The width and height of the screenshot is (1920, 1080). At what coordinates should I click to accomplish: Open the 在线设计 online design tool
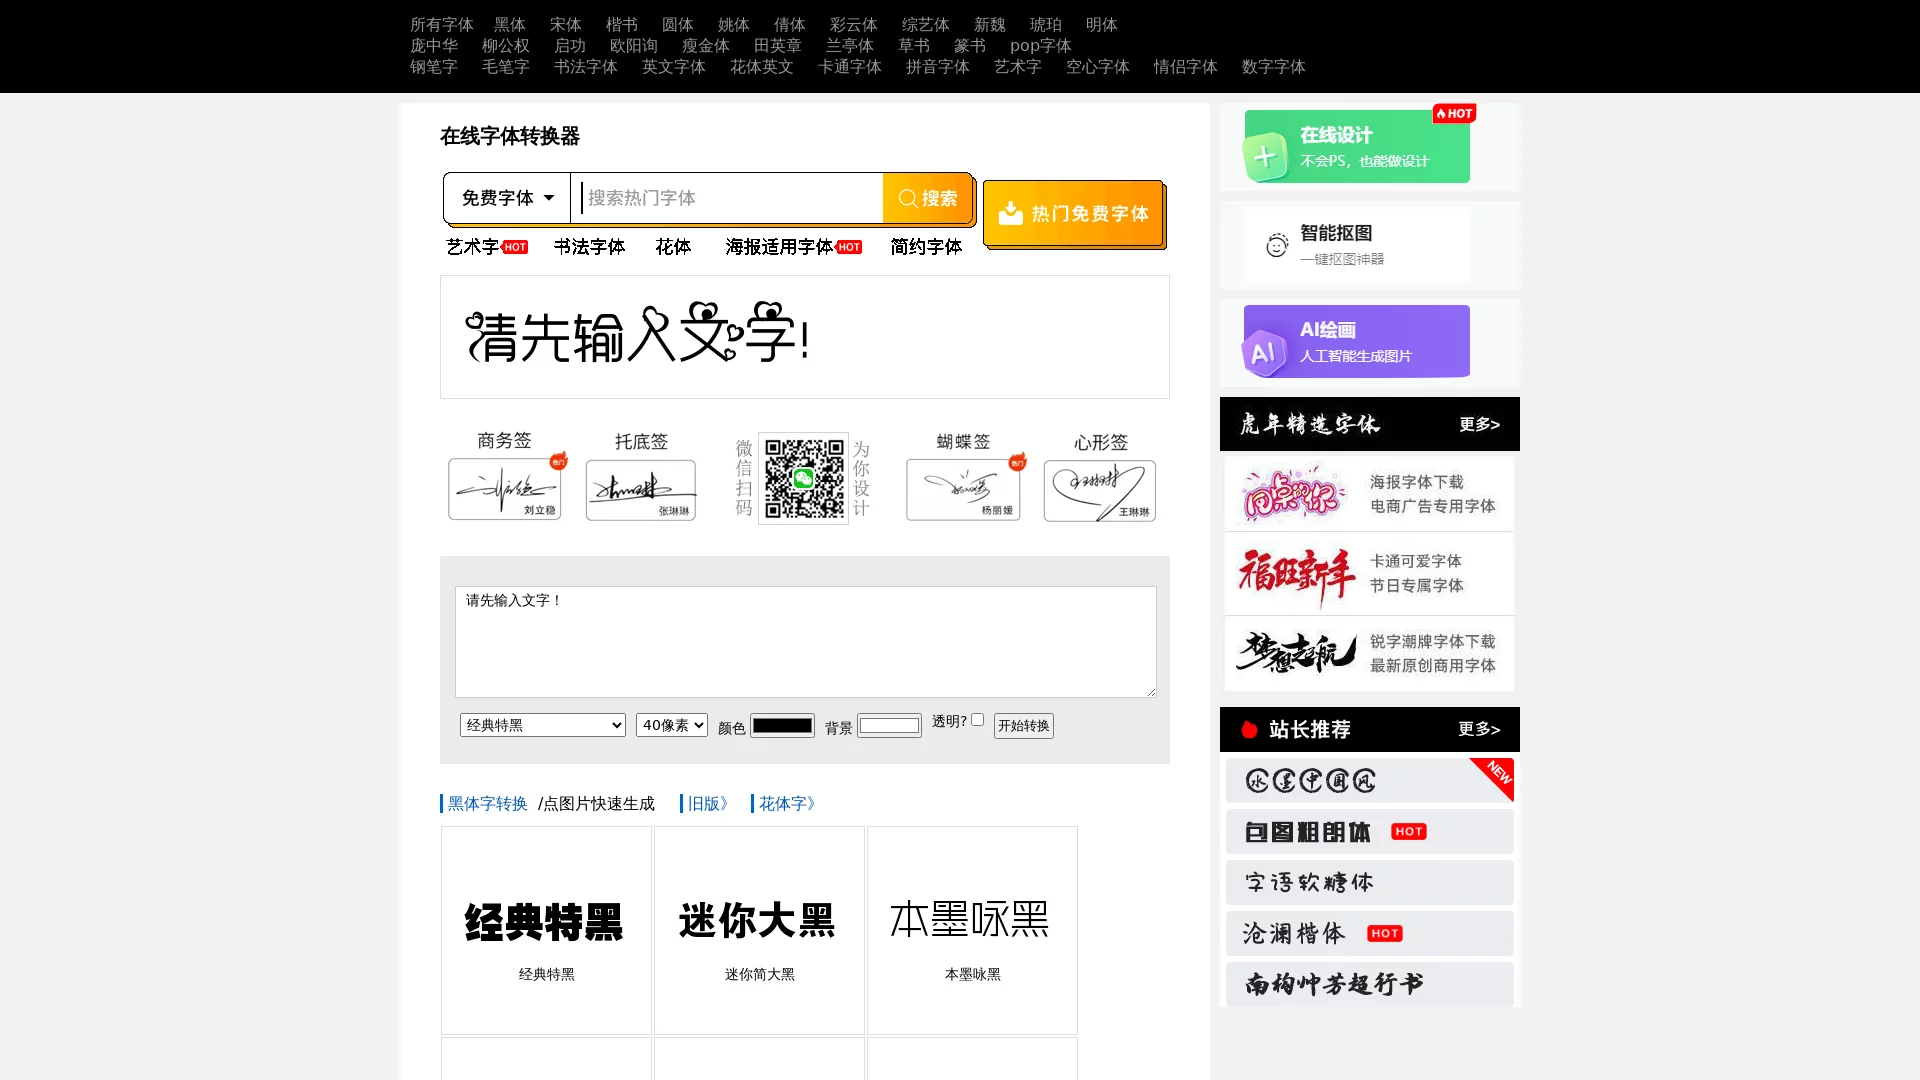point(1356,145)
